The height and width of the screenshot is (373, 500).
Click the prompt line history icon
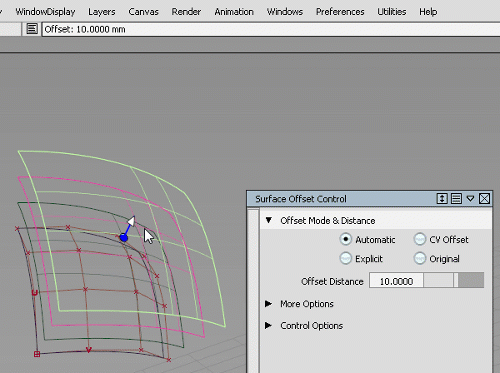(x=32, y=29)
